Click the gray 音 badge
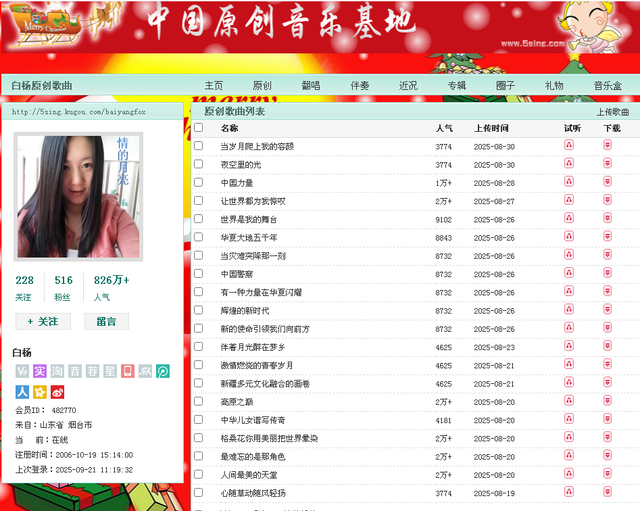 (x=75, y=371)
